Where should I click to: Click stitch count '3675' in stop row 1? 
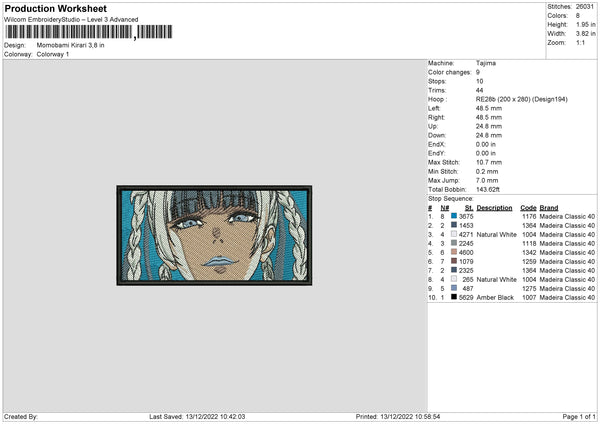pos(466,217)
